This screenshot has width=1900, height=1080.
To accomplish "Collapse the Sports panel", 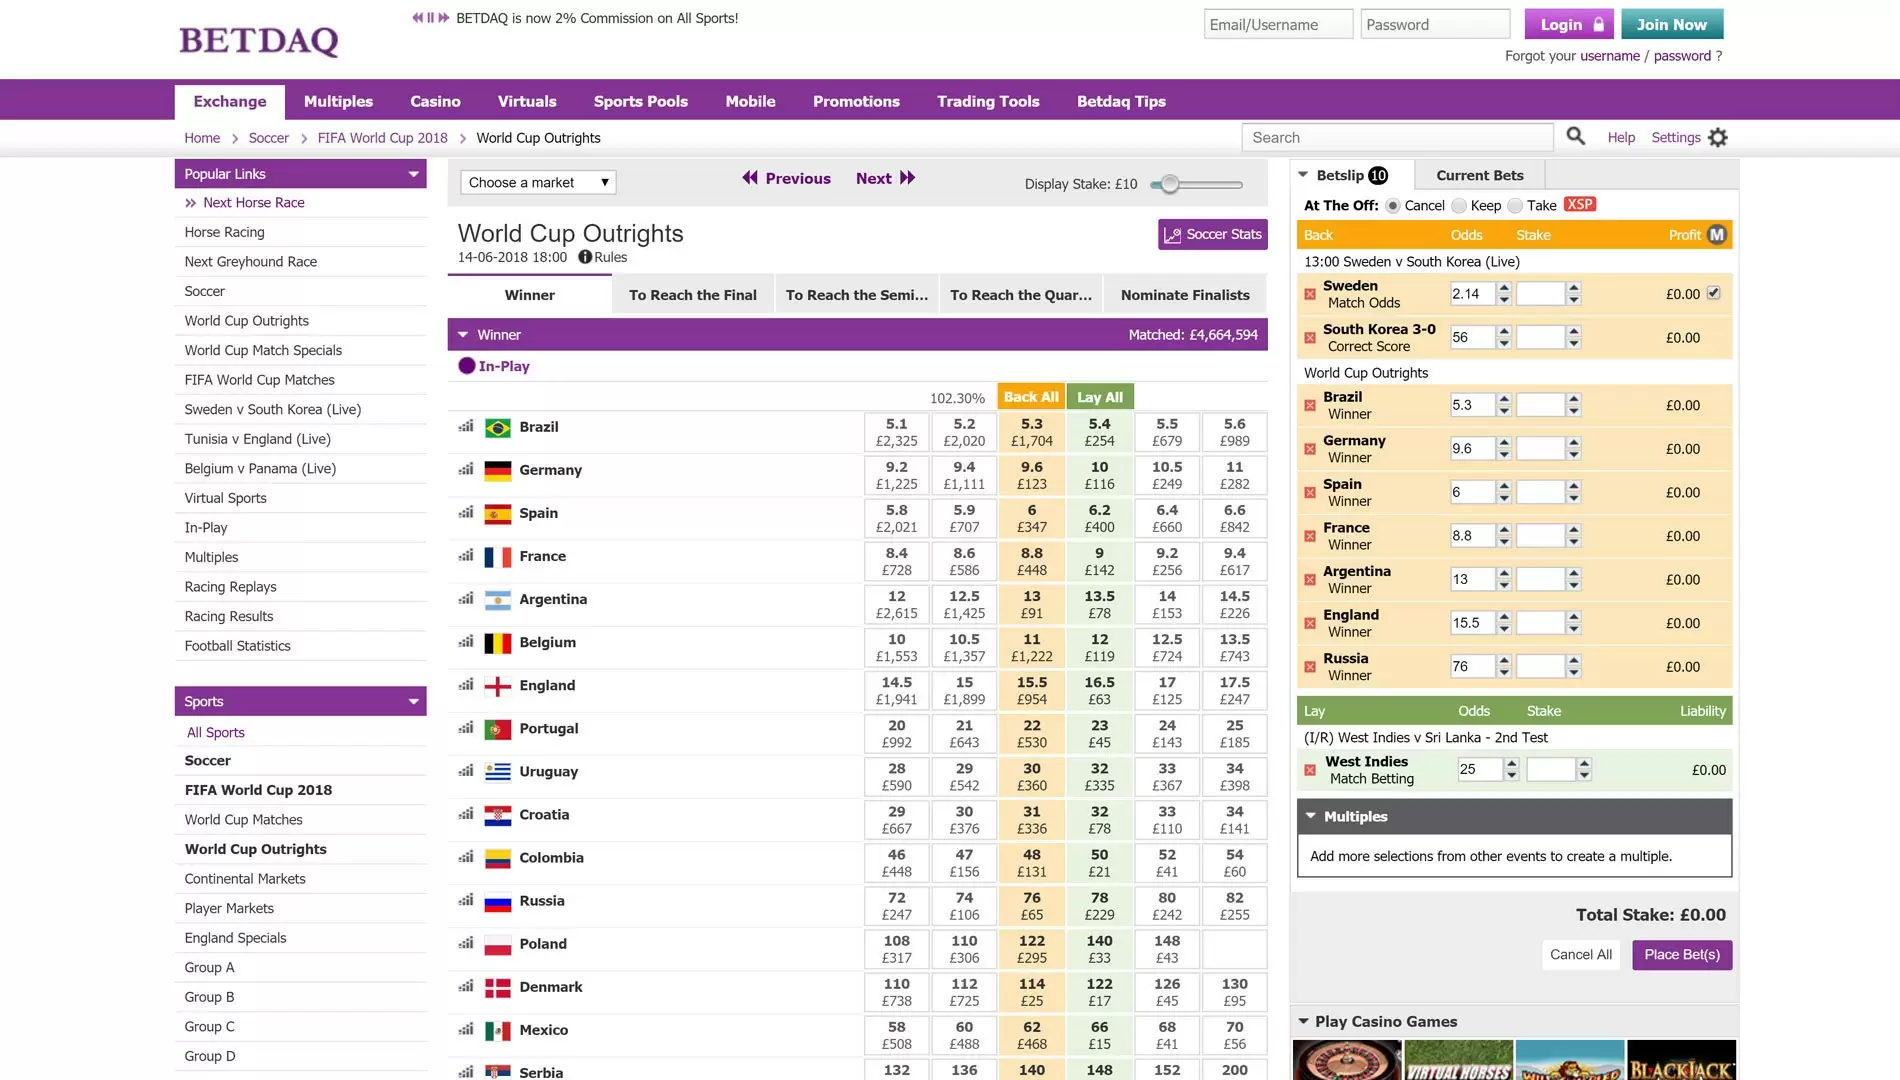I will (x=413, y=701).
